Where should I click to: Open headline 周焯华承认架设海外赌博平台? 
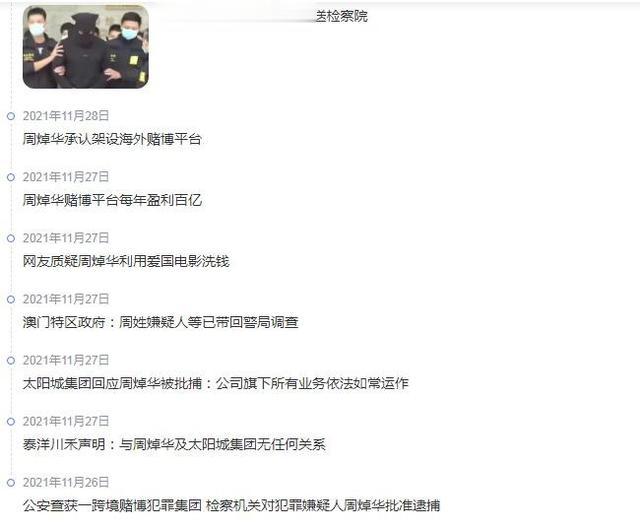click(112, 139)
